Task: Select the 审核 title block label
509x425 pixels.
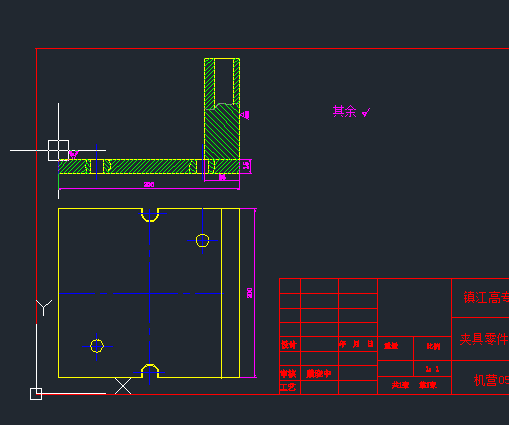Action: point(288,374)
